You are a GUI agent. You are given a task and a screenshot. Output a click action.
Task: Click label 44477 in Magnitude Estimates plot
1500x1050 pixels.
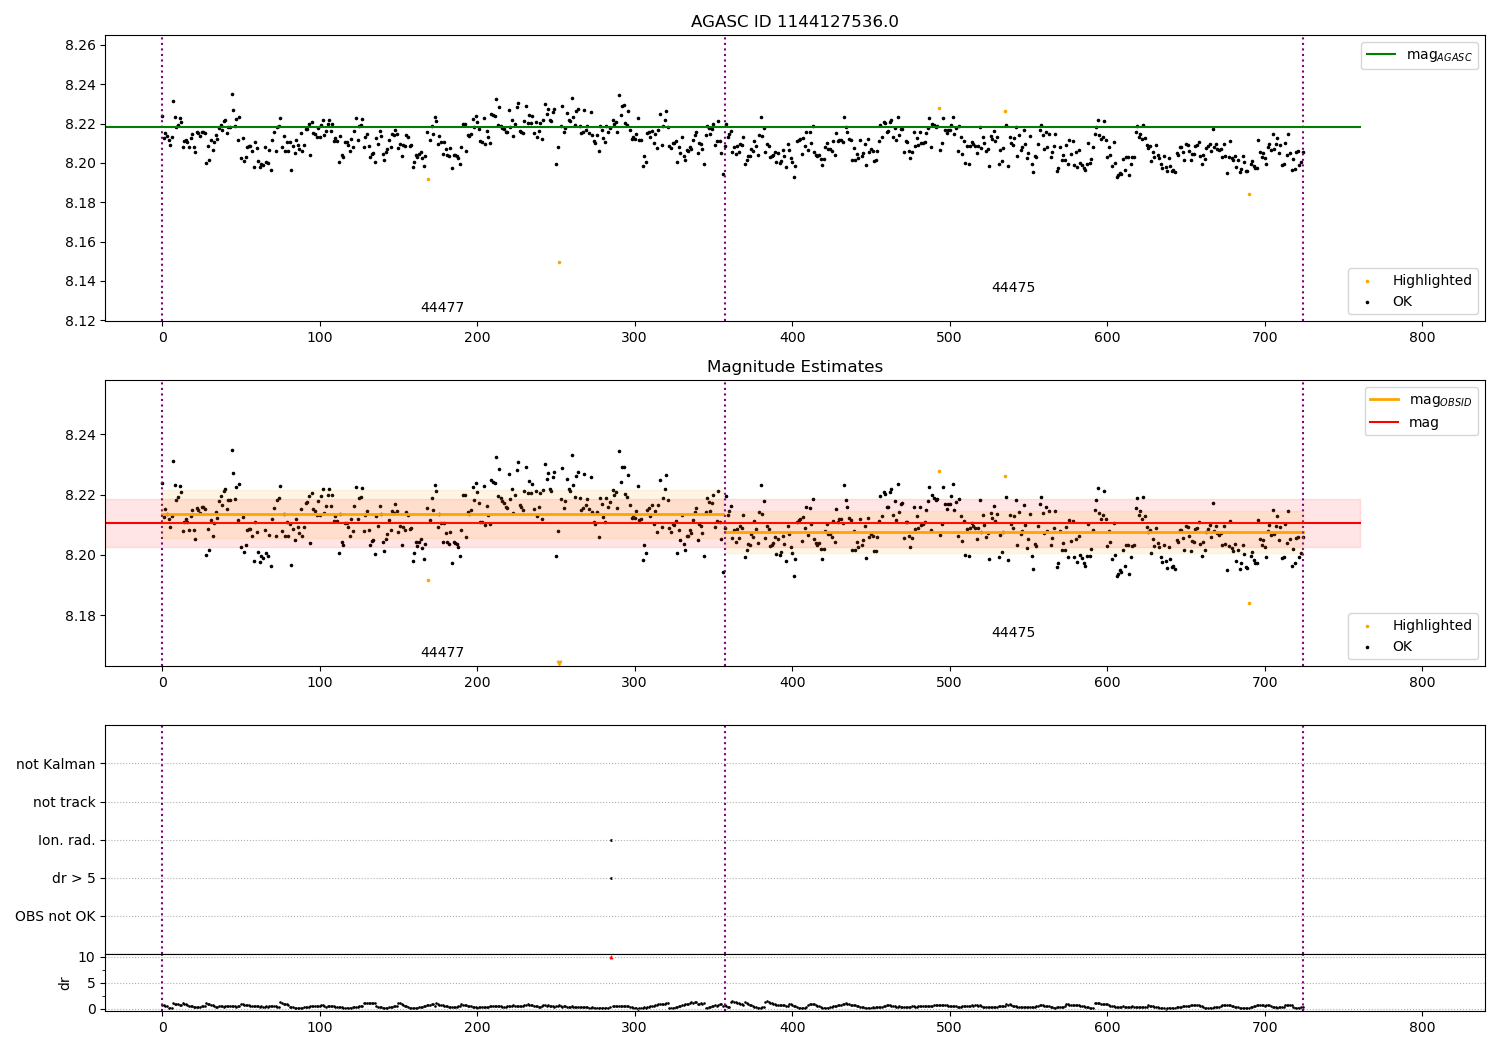(x=442, y=652)
